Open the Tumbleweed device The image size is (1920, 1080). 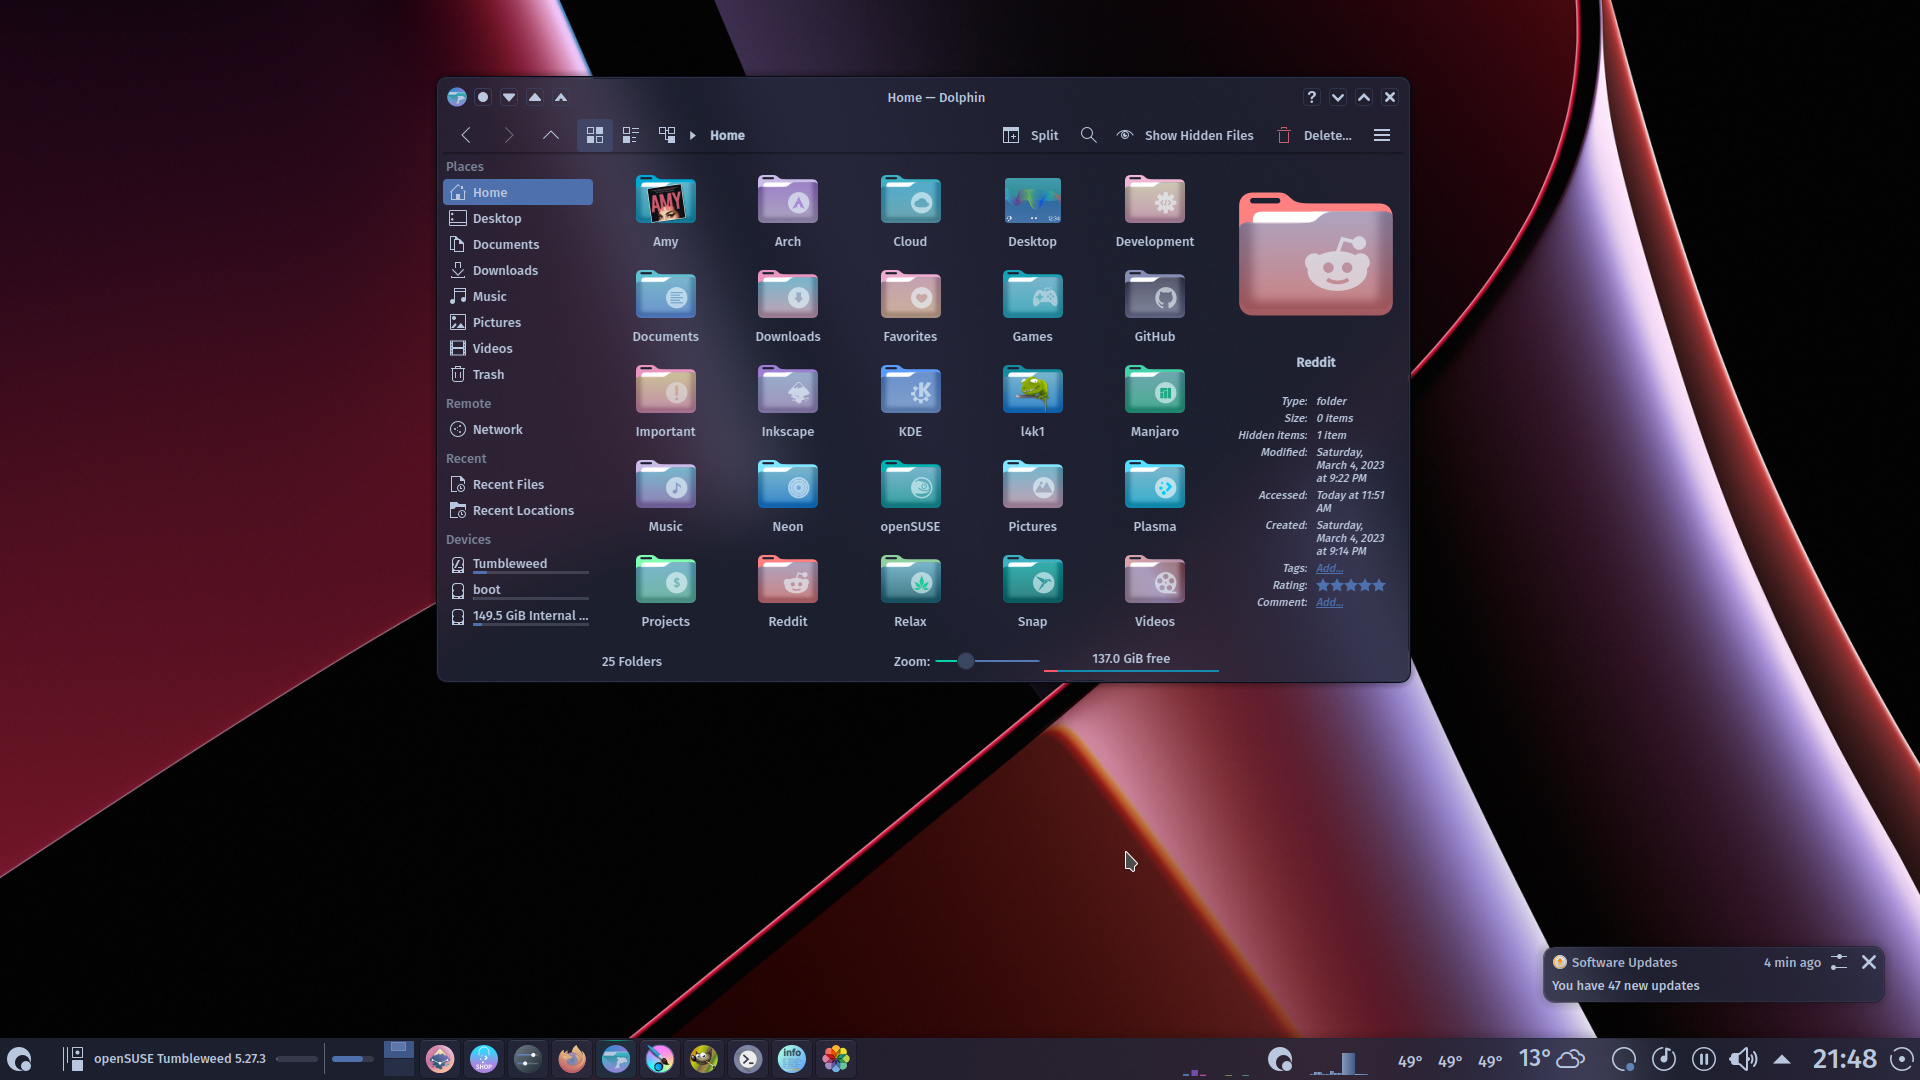(518, 564)
